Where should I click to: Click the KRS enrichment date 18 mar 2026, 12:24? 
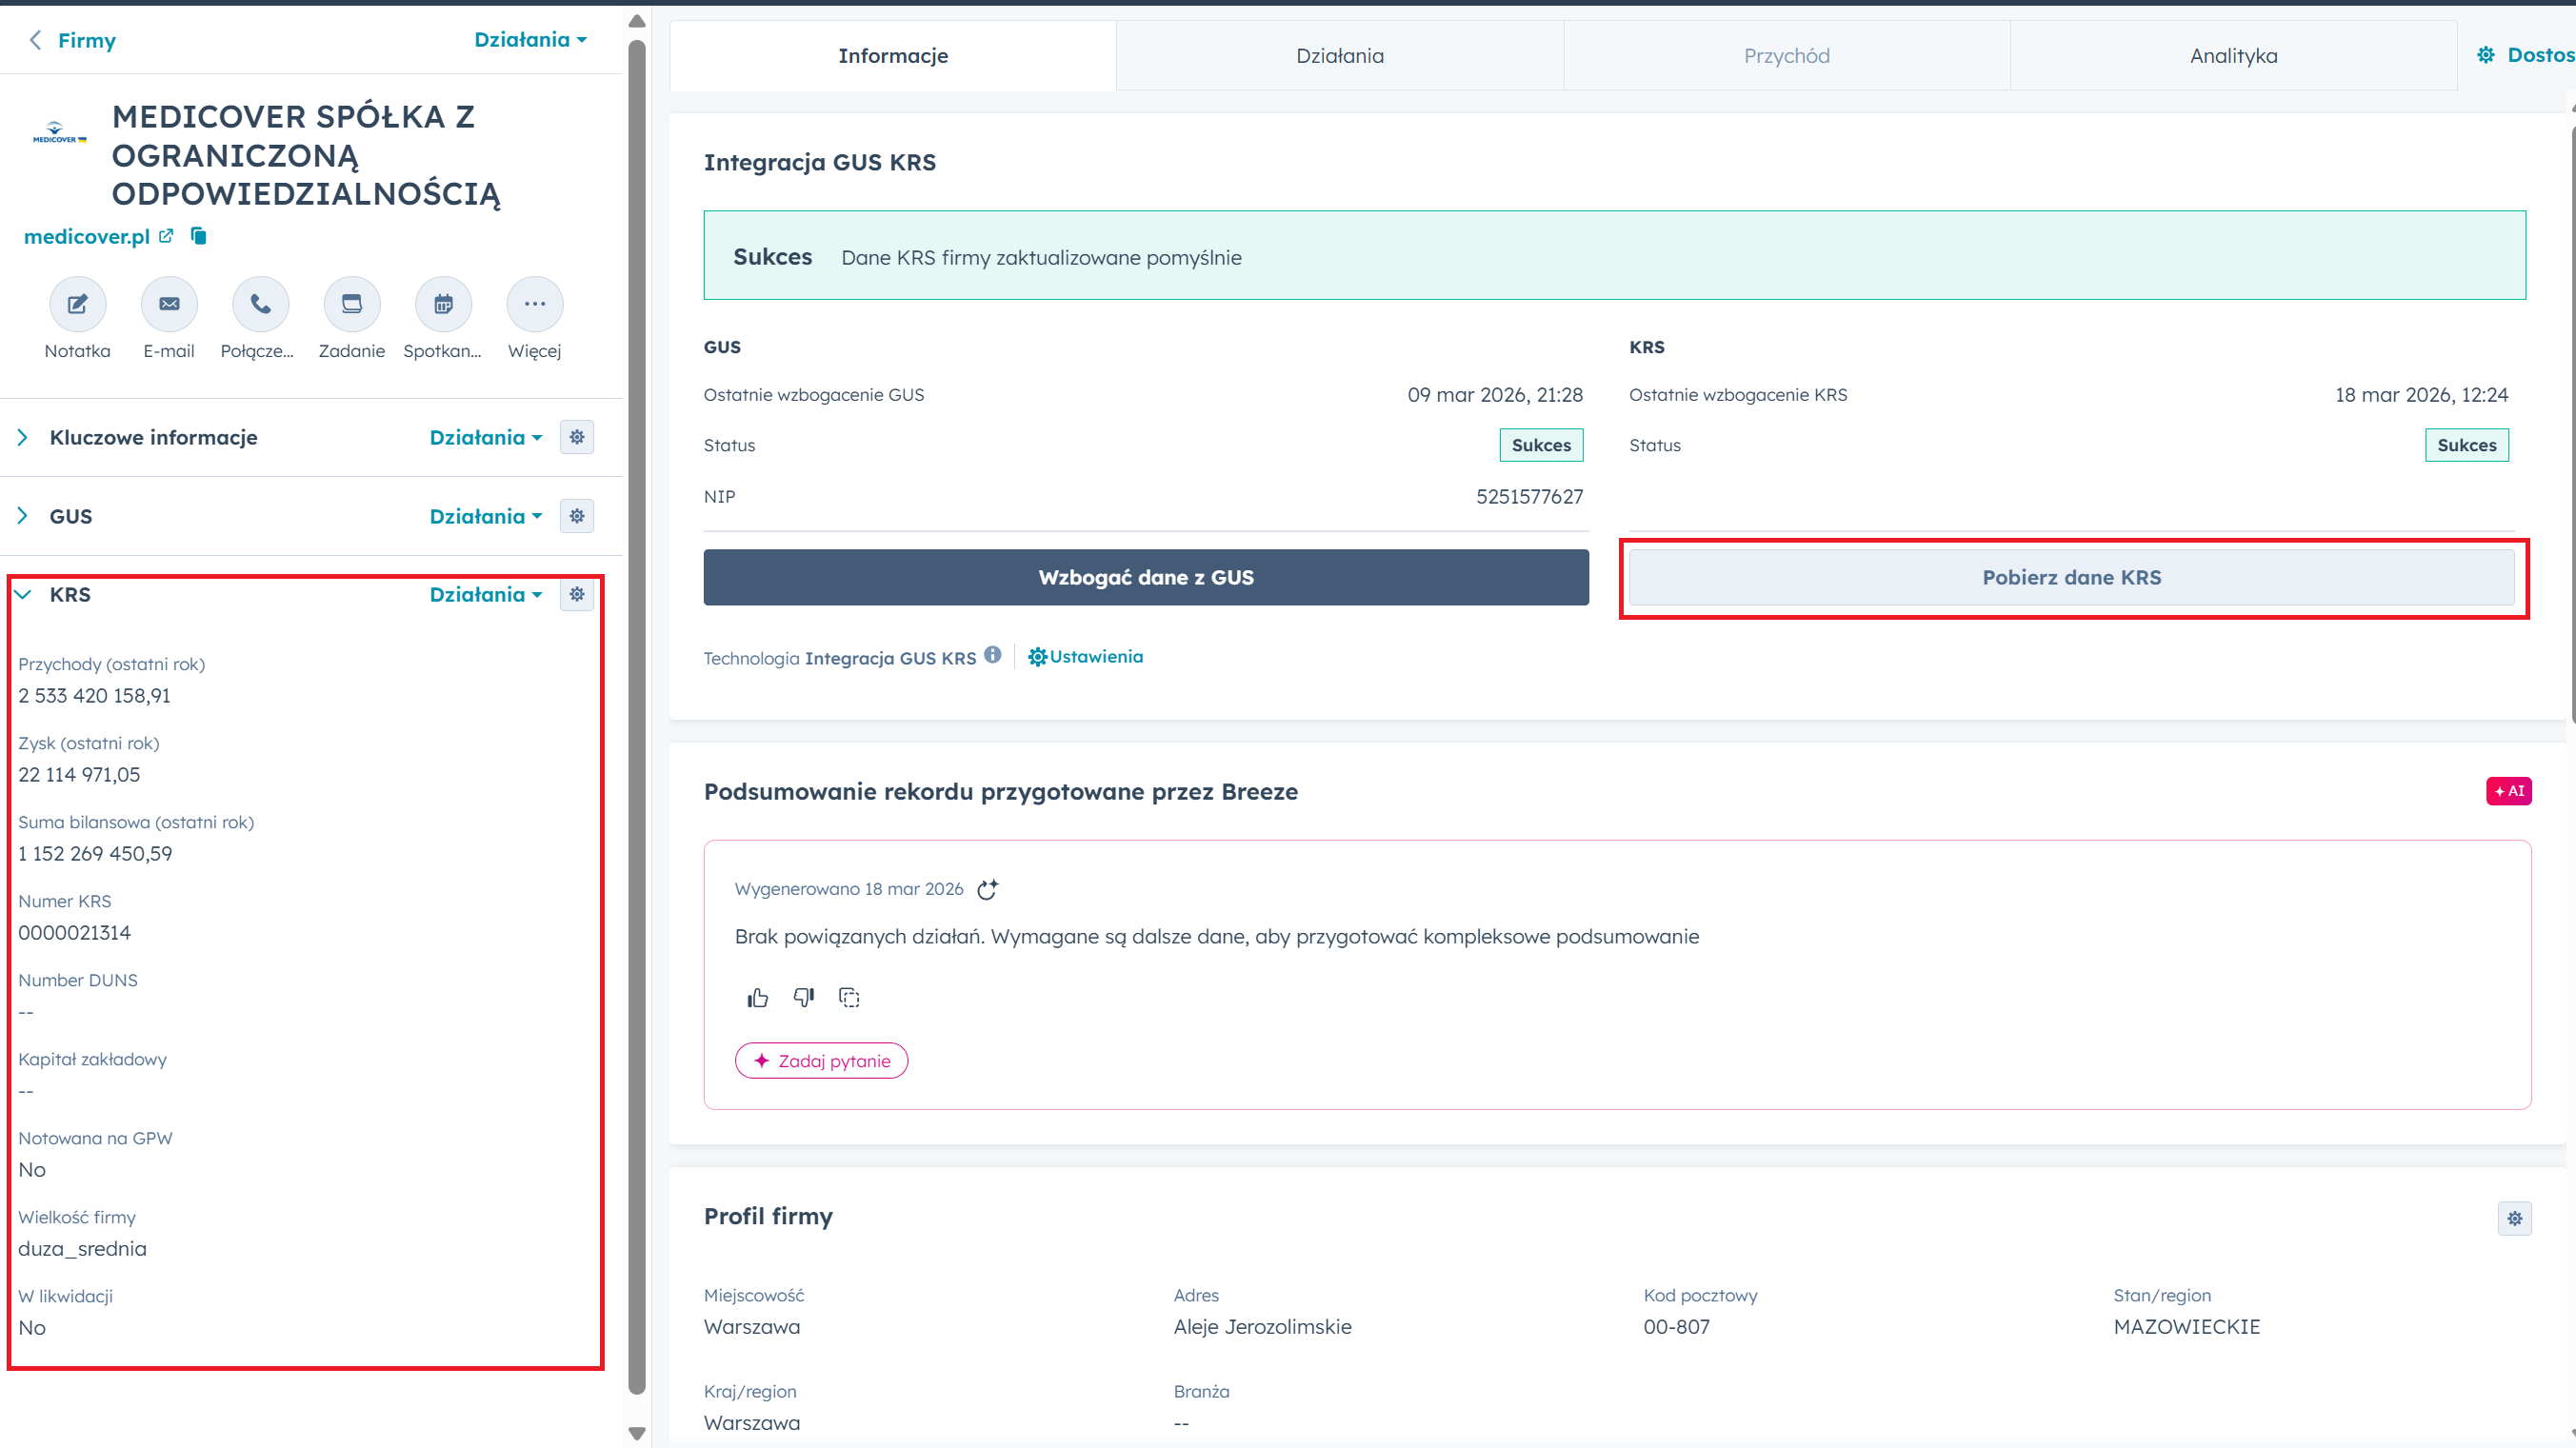click(x=2421, y=395)
